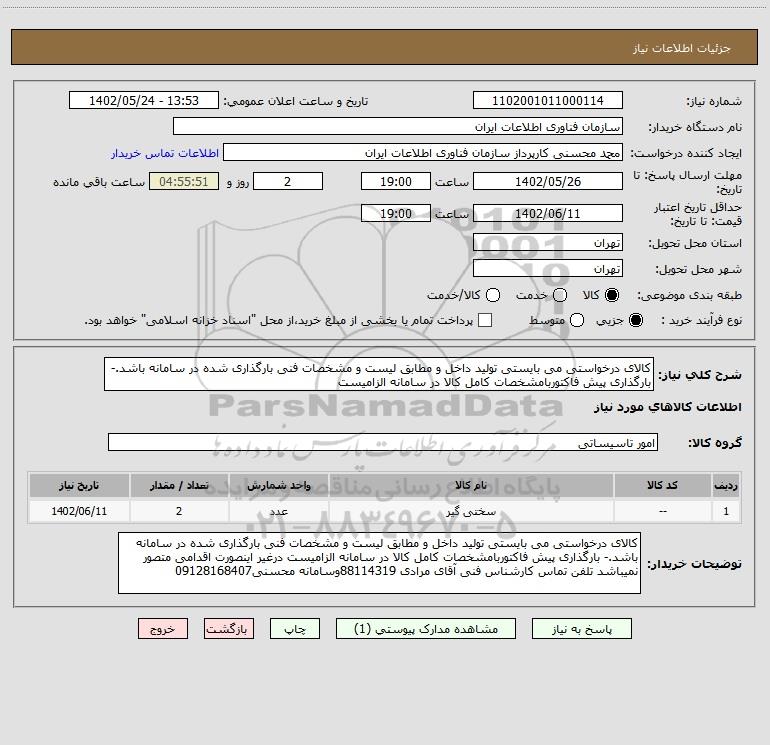The height and width of the screenshot is (745, 770).
Task: Click the ردیف column header
Action: pos(726,486)
